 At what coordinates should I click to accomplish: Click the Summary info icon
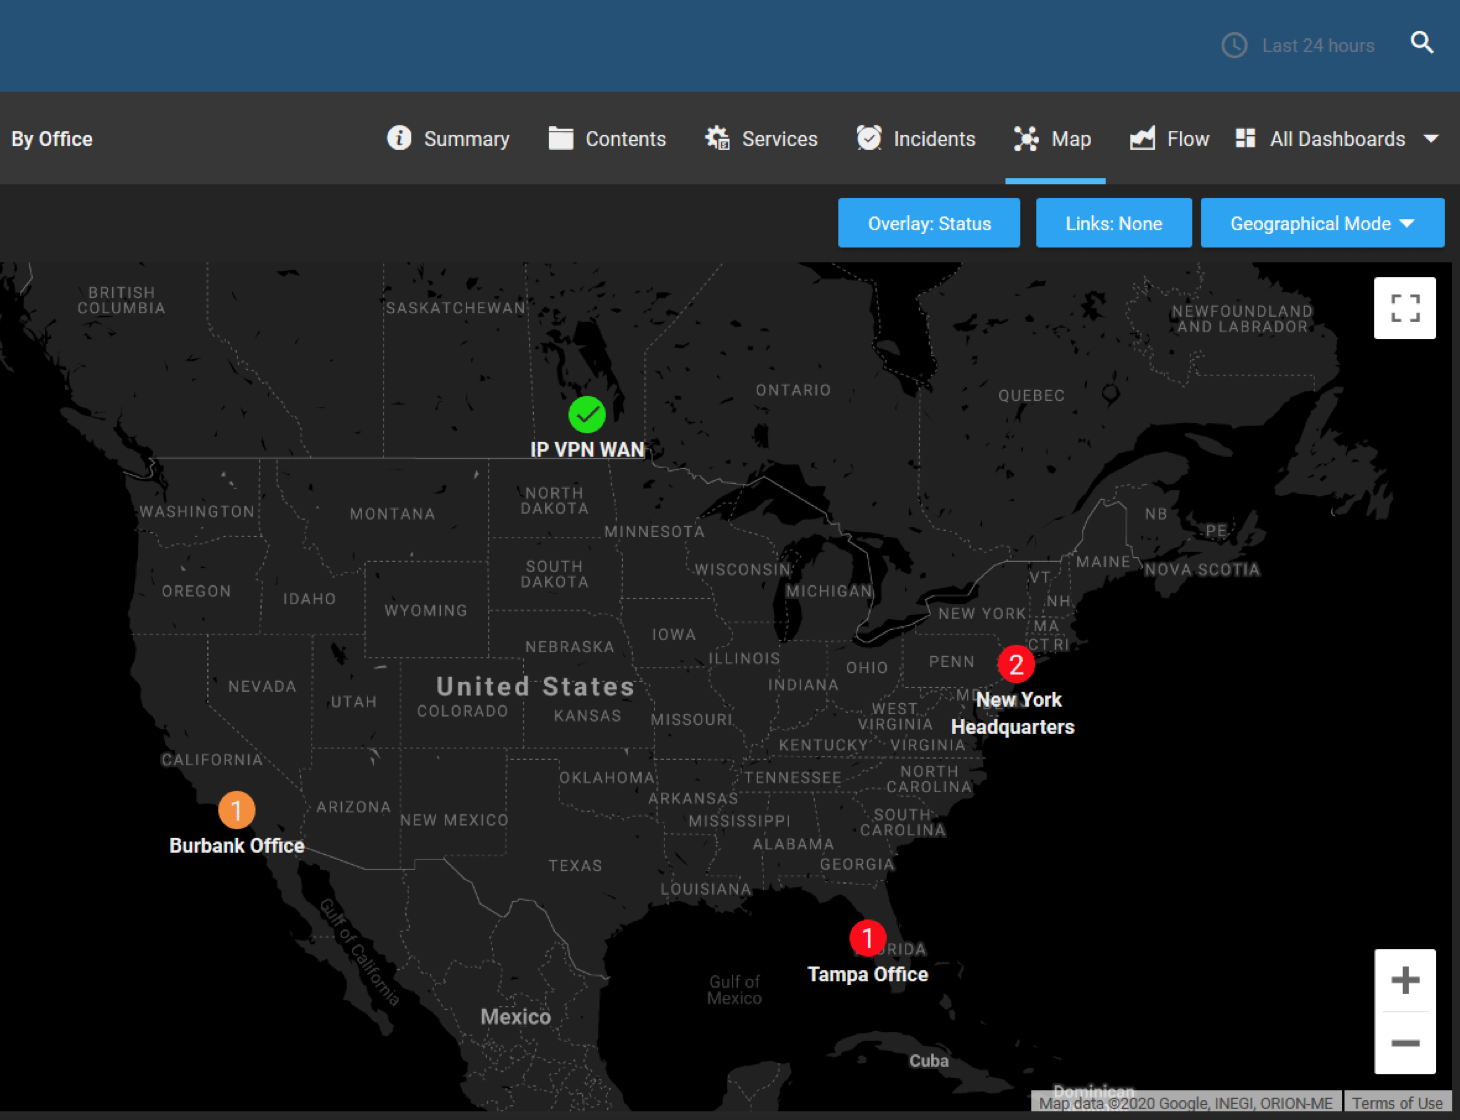[x=399, y=138]
